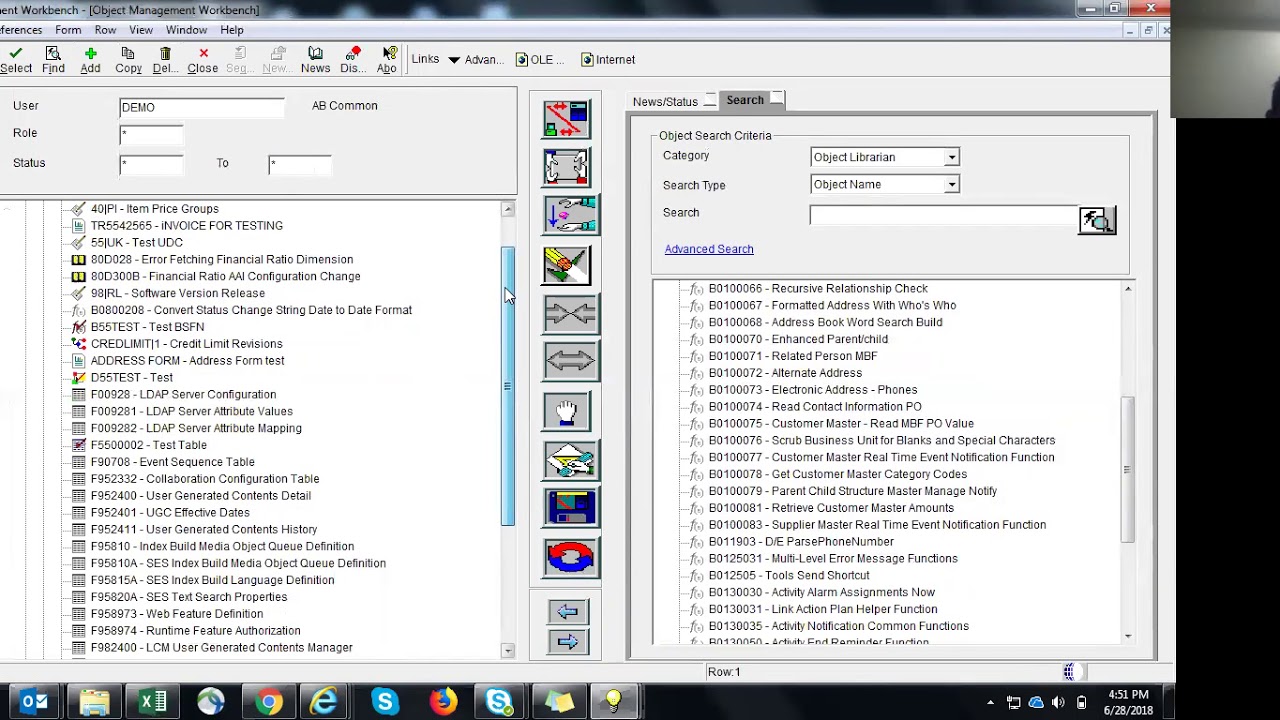Open the View menu
The width and height of the screenshot is (1280, 720).
(x=141, y=30)
